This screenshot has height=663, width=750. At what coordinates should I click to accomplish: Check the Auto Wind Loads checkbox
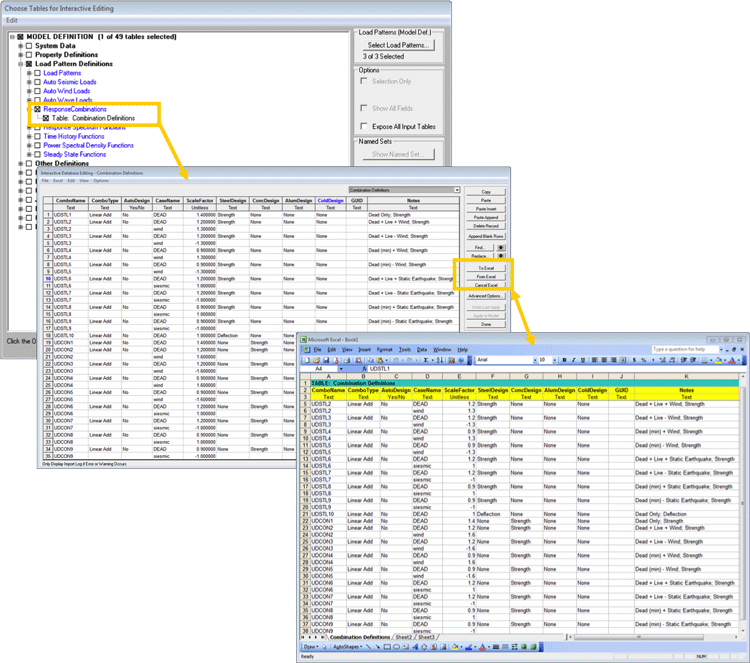[x=37, y=91]
